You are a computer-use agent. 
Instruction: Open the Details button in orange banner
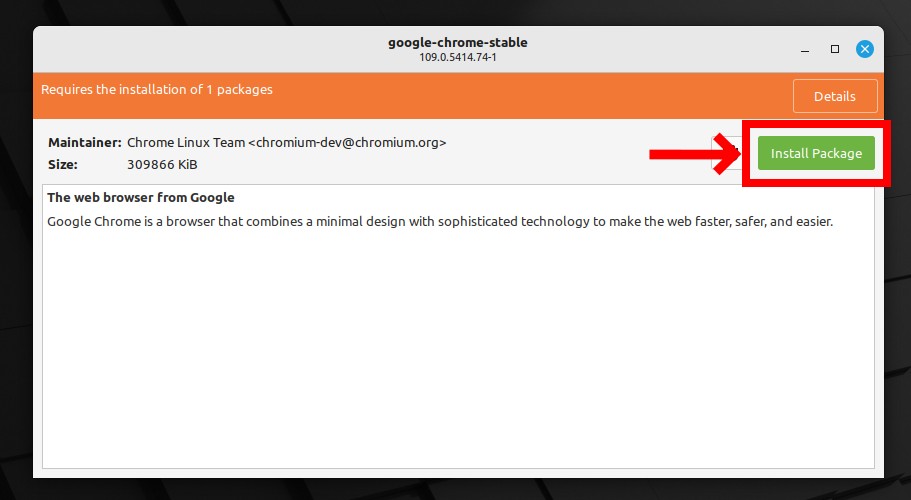click(835, 96)
